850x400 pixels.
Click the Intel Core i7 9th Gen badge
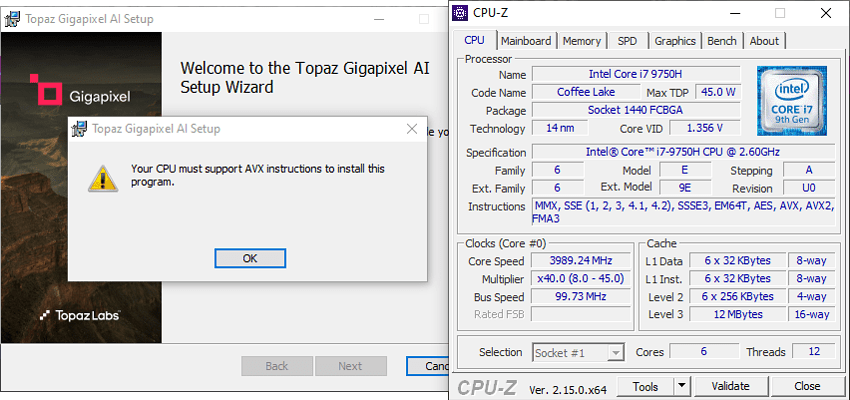coord(792,101)
